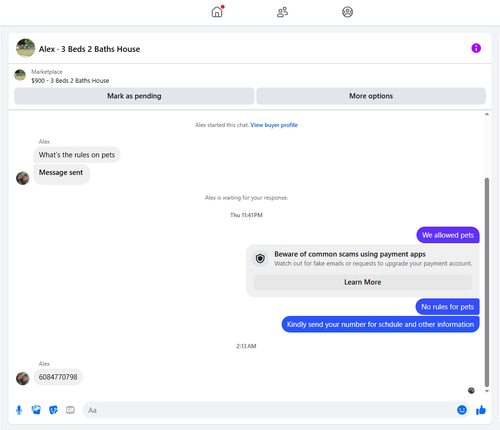The width and height of the screenshot is (500, 430).
Task: Open View buyer profile link
Action: [274, 125]
